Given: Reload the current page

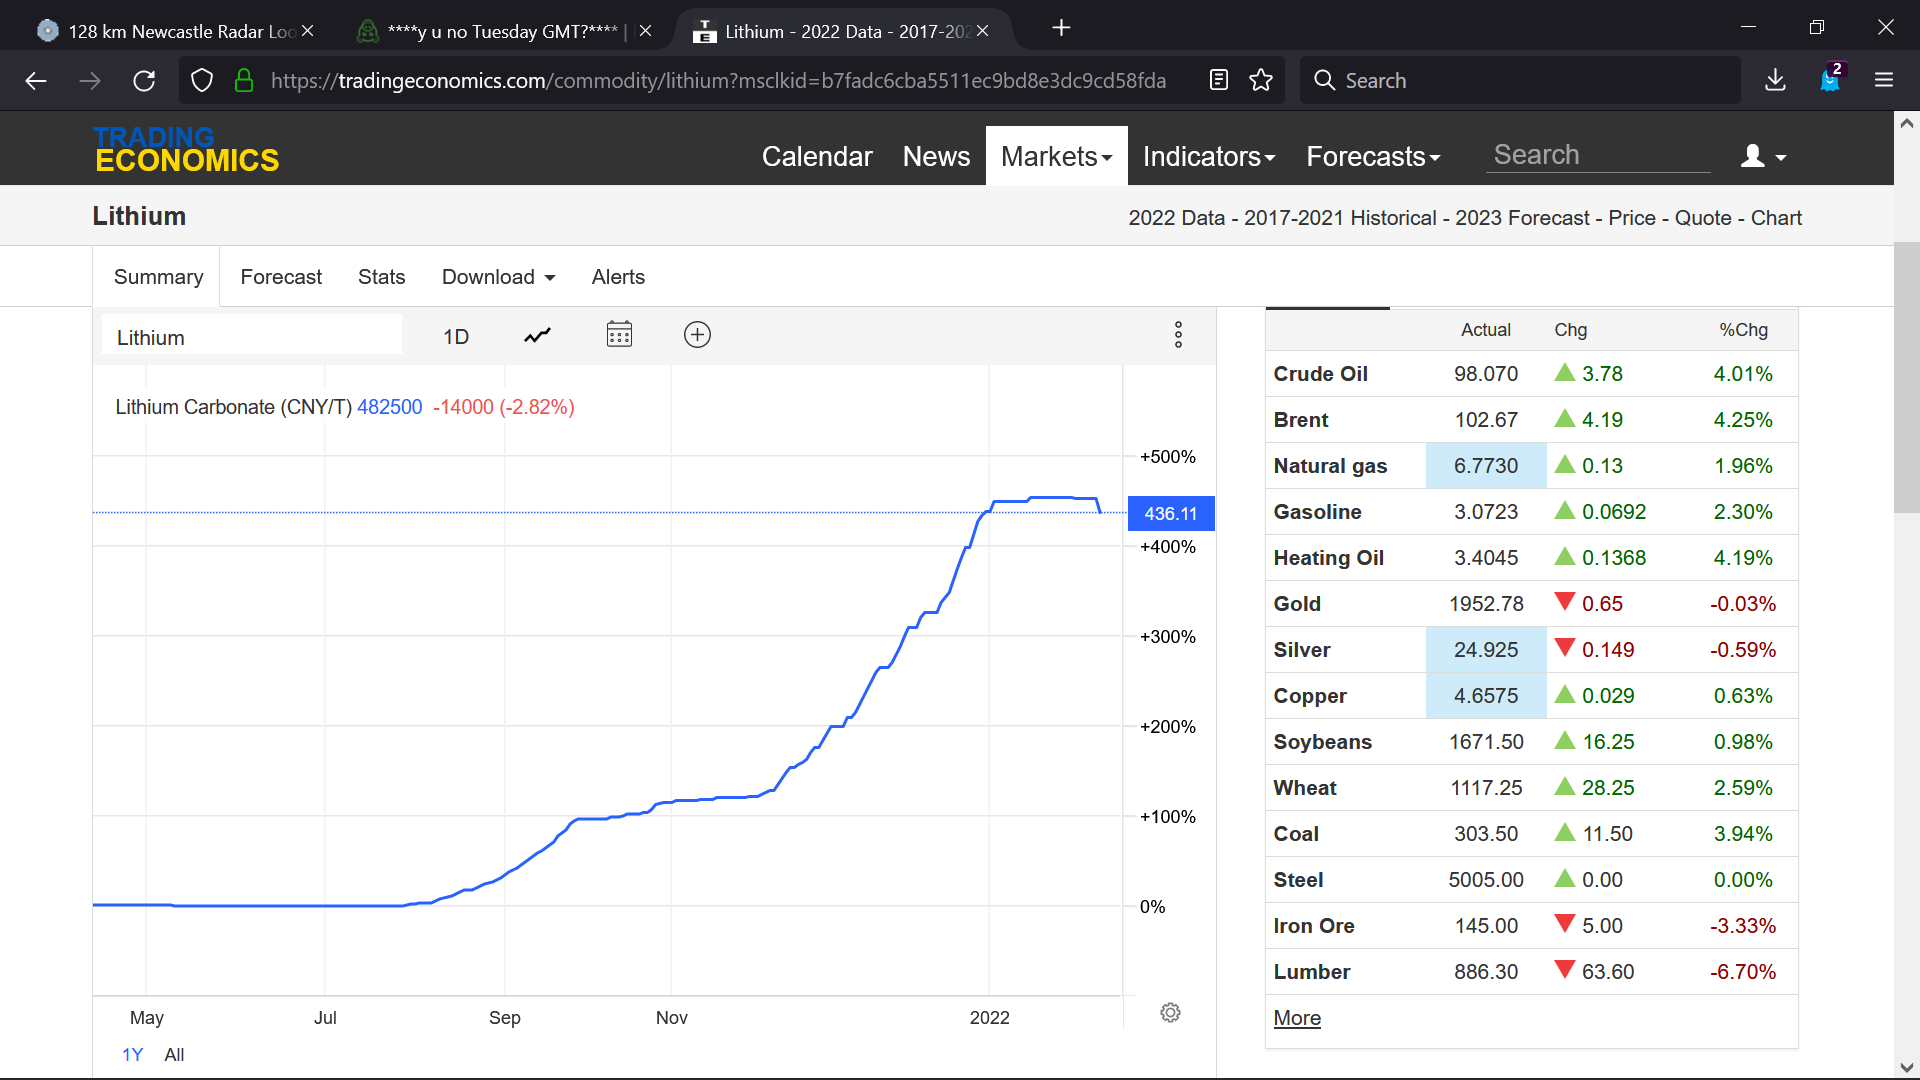Looking at the screenshot, I should pyautogui.click(x=144, y=81).
